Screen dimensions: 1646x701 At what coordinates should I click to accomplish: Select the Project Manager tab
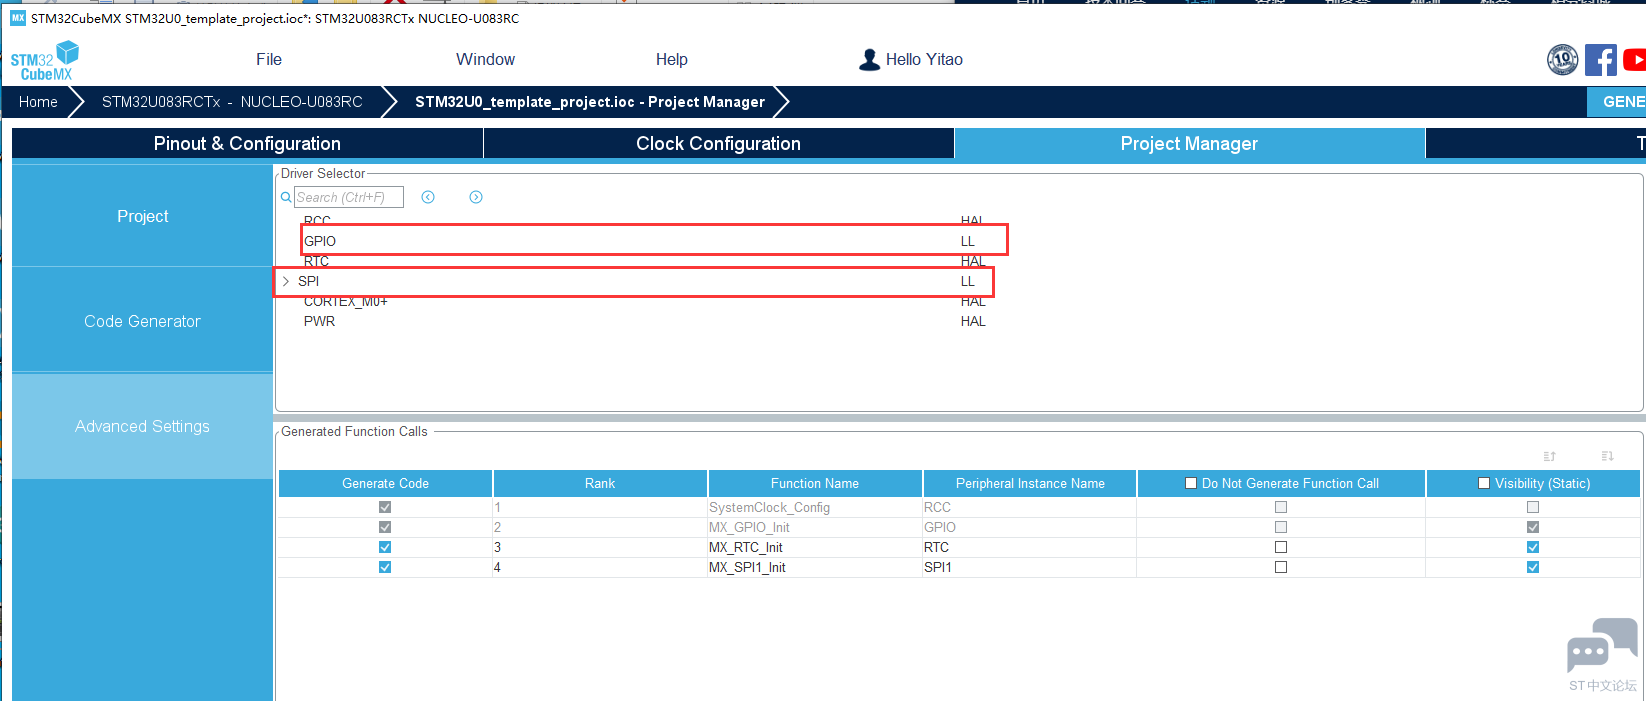tap(1189, 144)
